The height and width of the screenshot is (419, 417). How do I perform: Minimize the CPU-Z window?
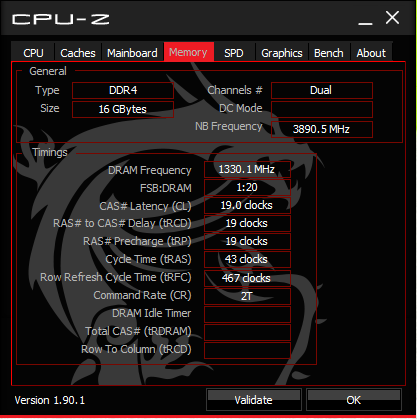(365, 19)
